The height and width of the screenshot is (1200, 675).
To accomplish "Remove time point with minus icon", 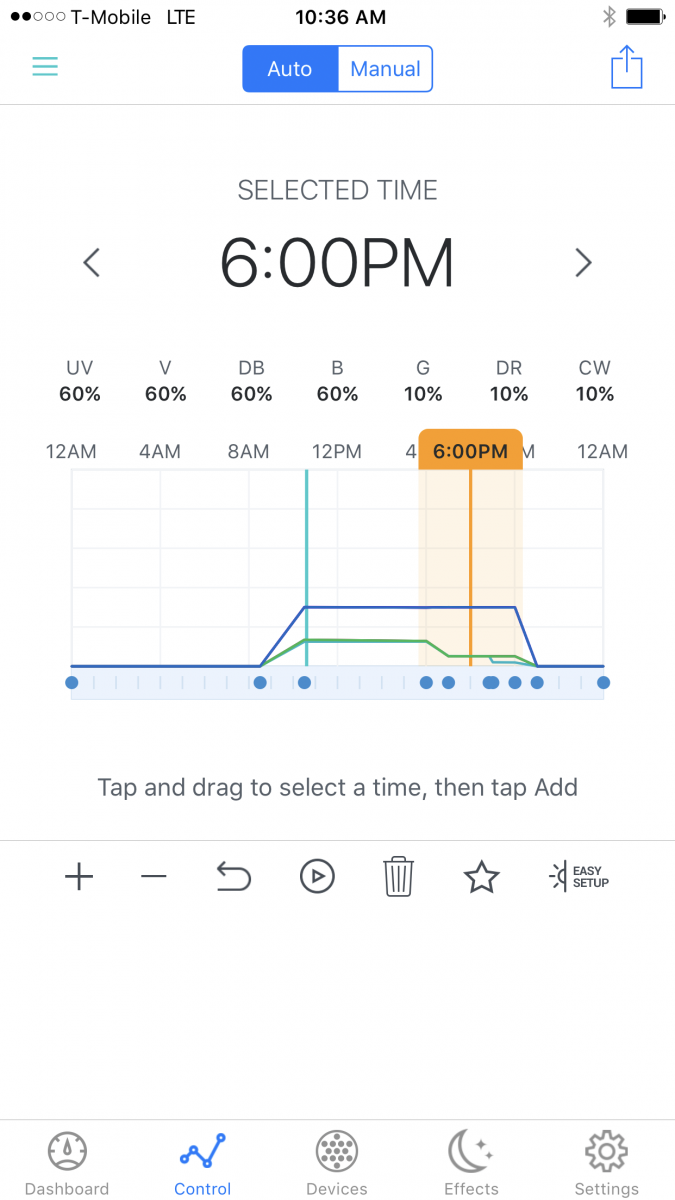I will point(154,877).
